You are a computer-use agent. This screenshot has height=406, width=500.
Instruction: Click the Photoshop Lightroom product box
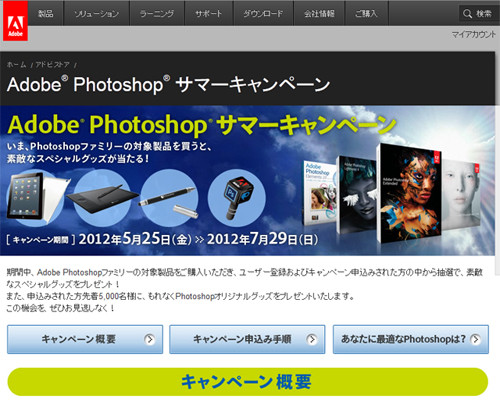click(x=357, y=195)
